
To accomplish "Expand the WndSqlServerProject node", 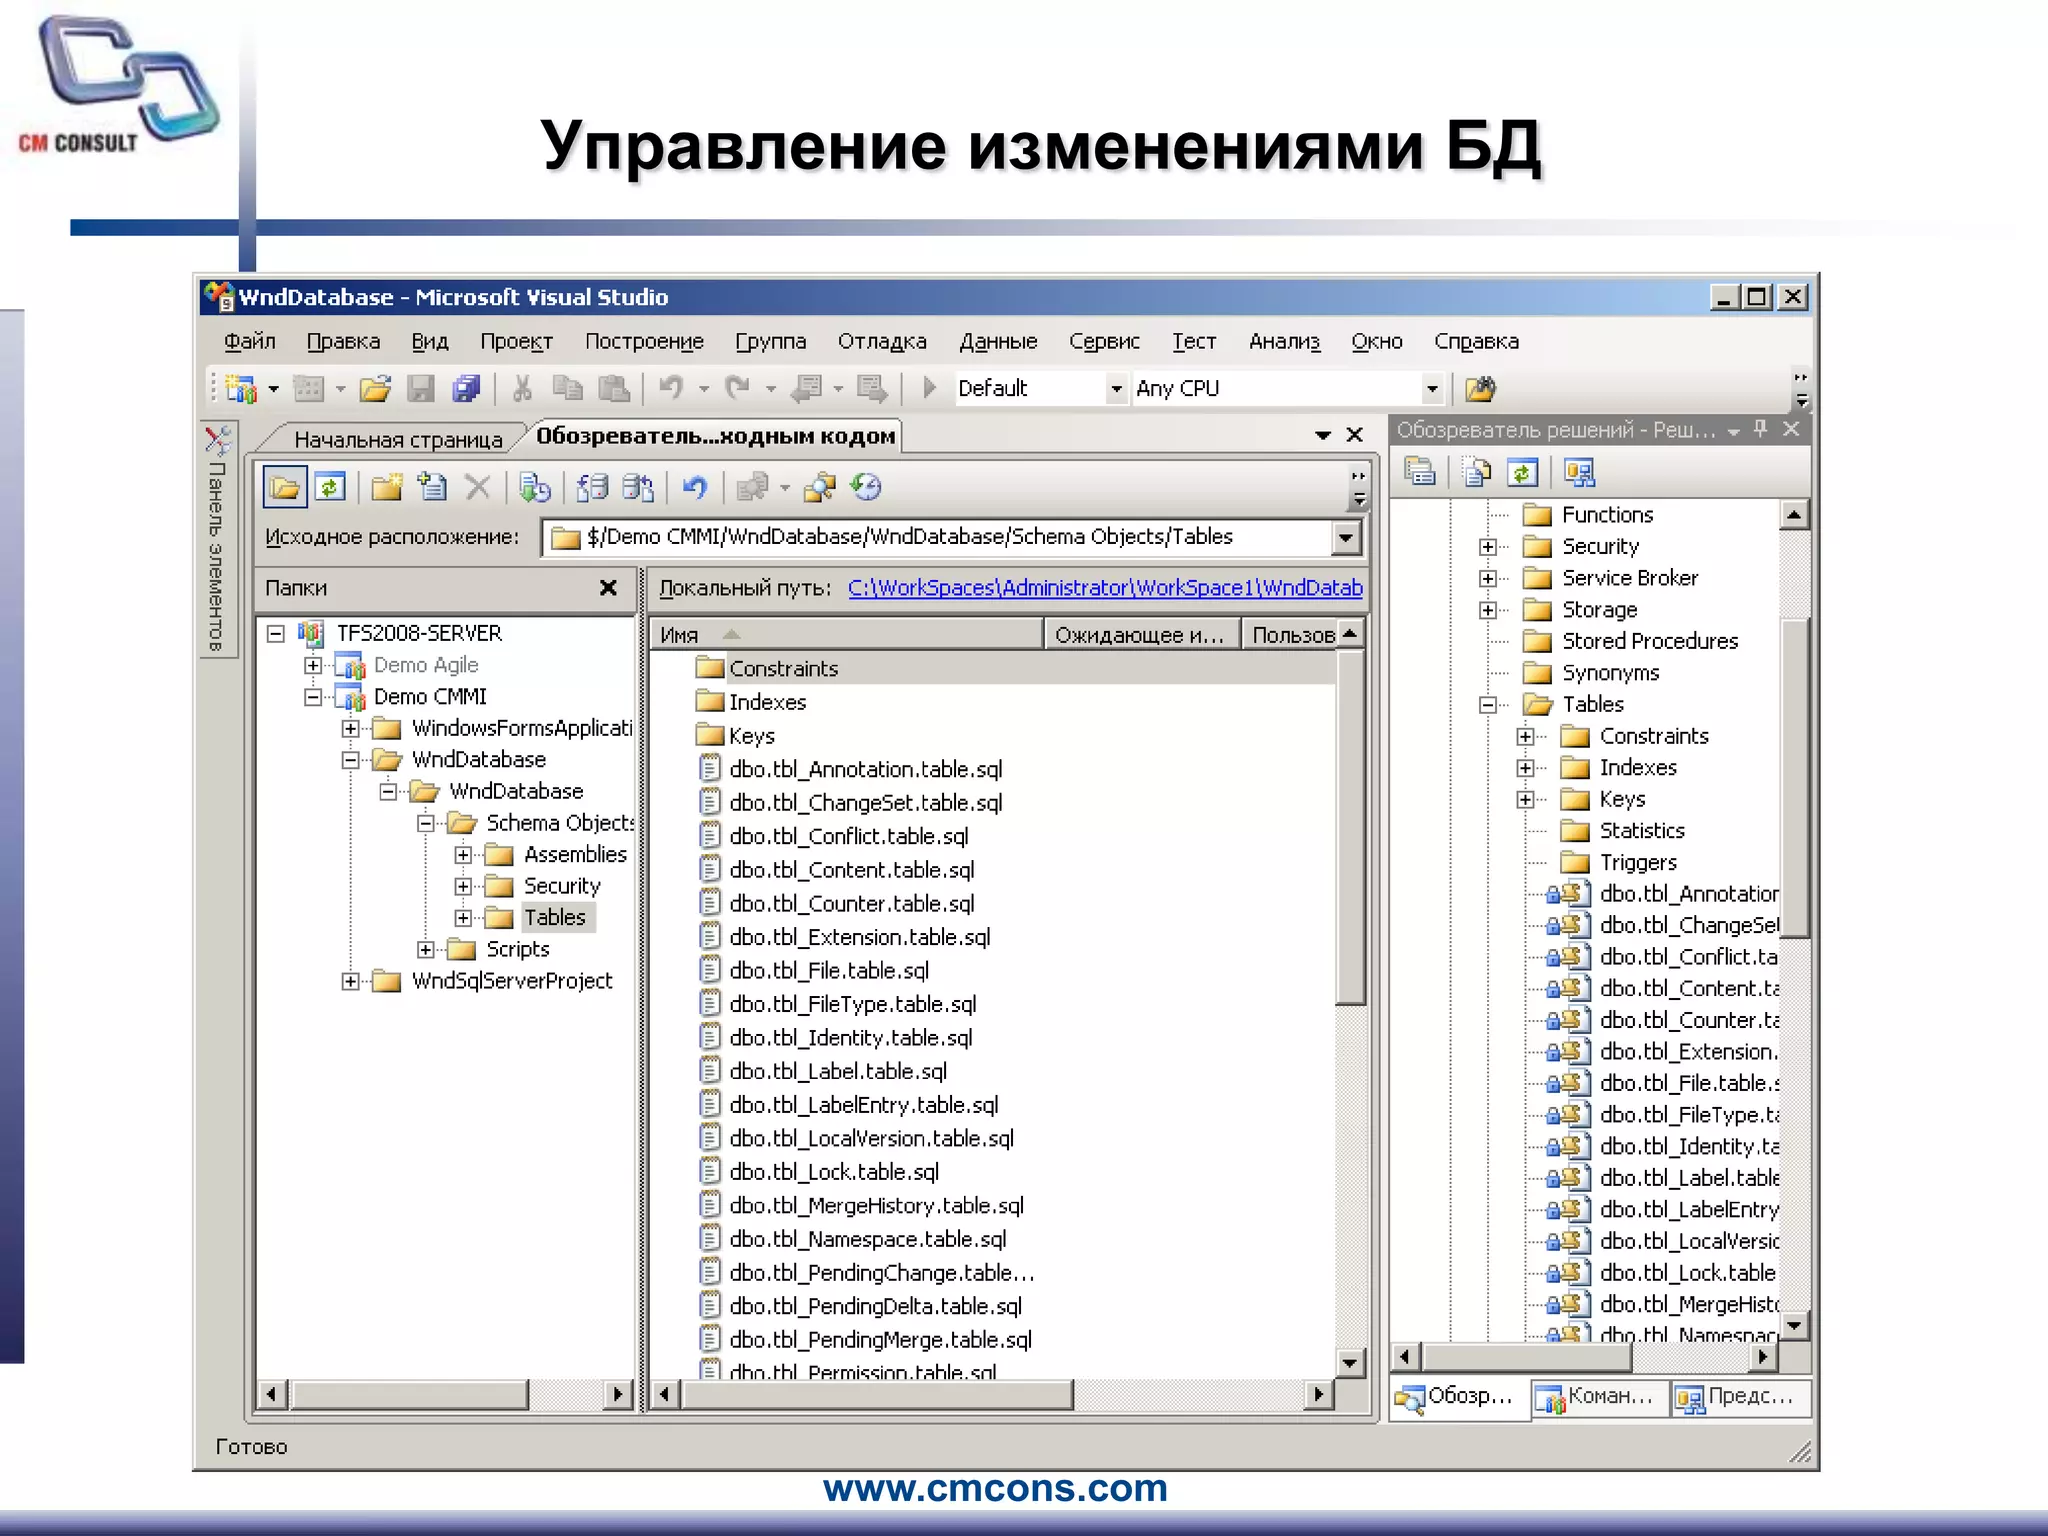I will point(350,982).
